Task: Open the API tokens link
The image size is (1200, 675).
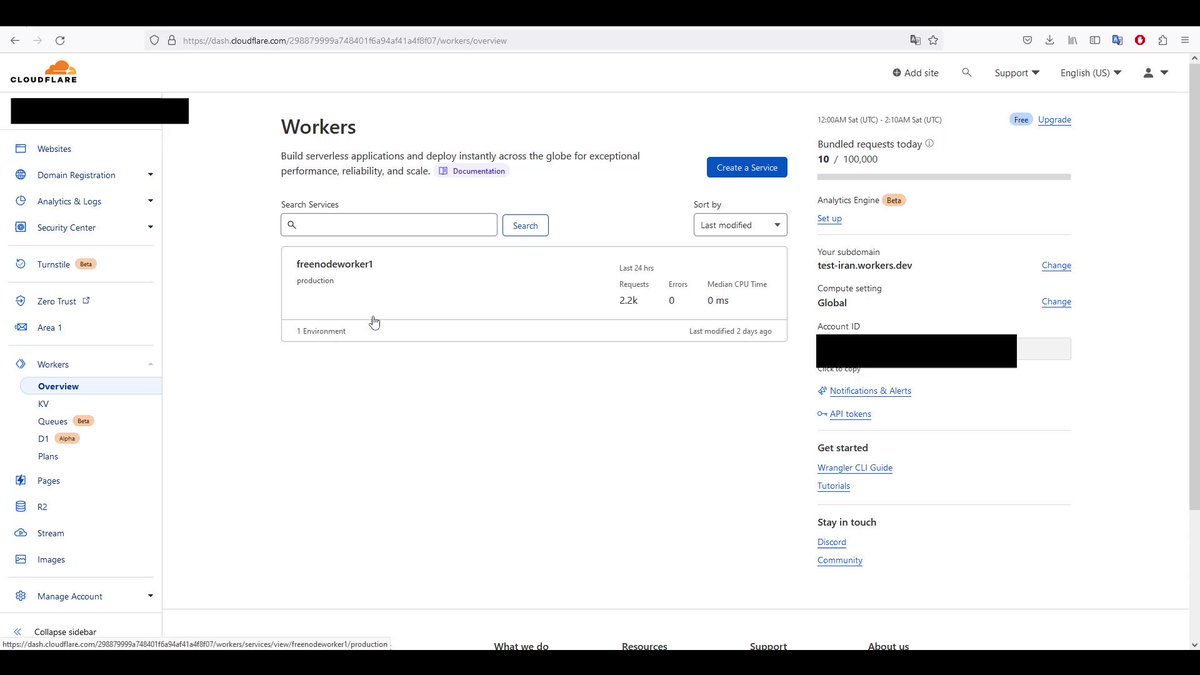Action: click(850, 414)
